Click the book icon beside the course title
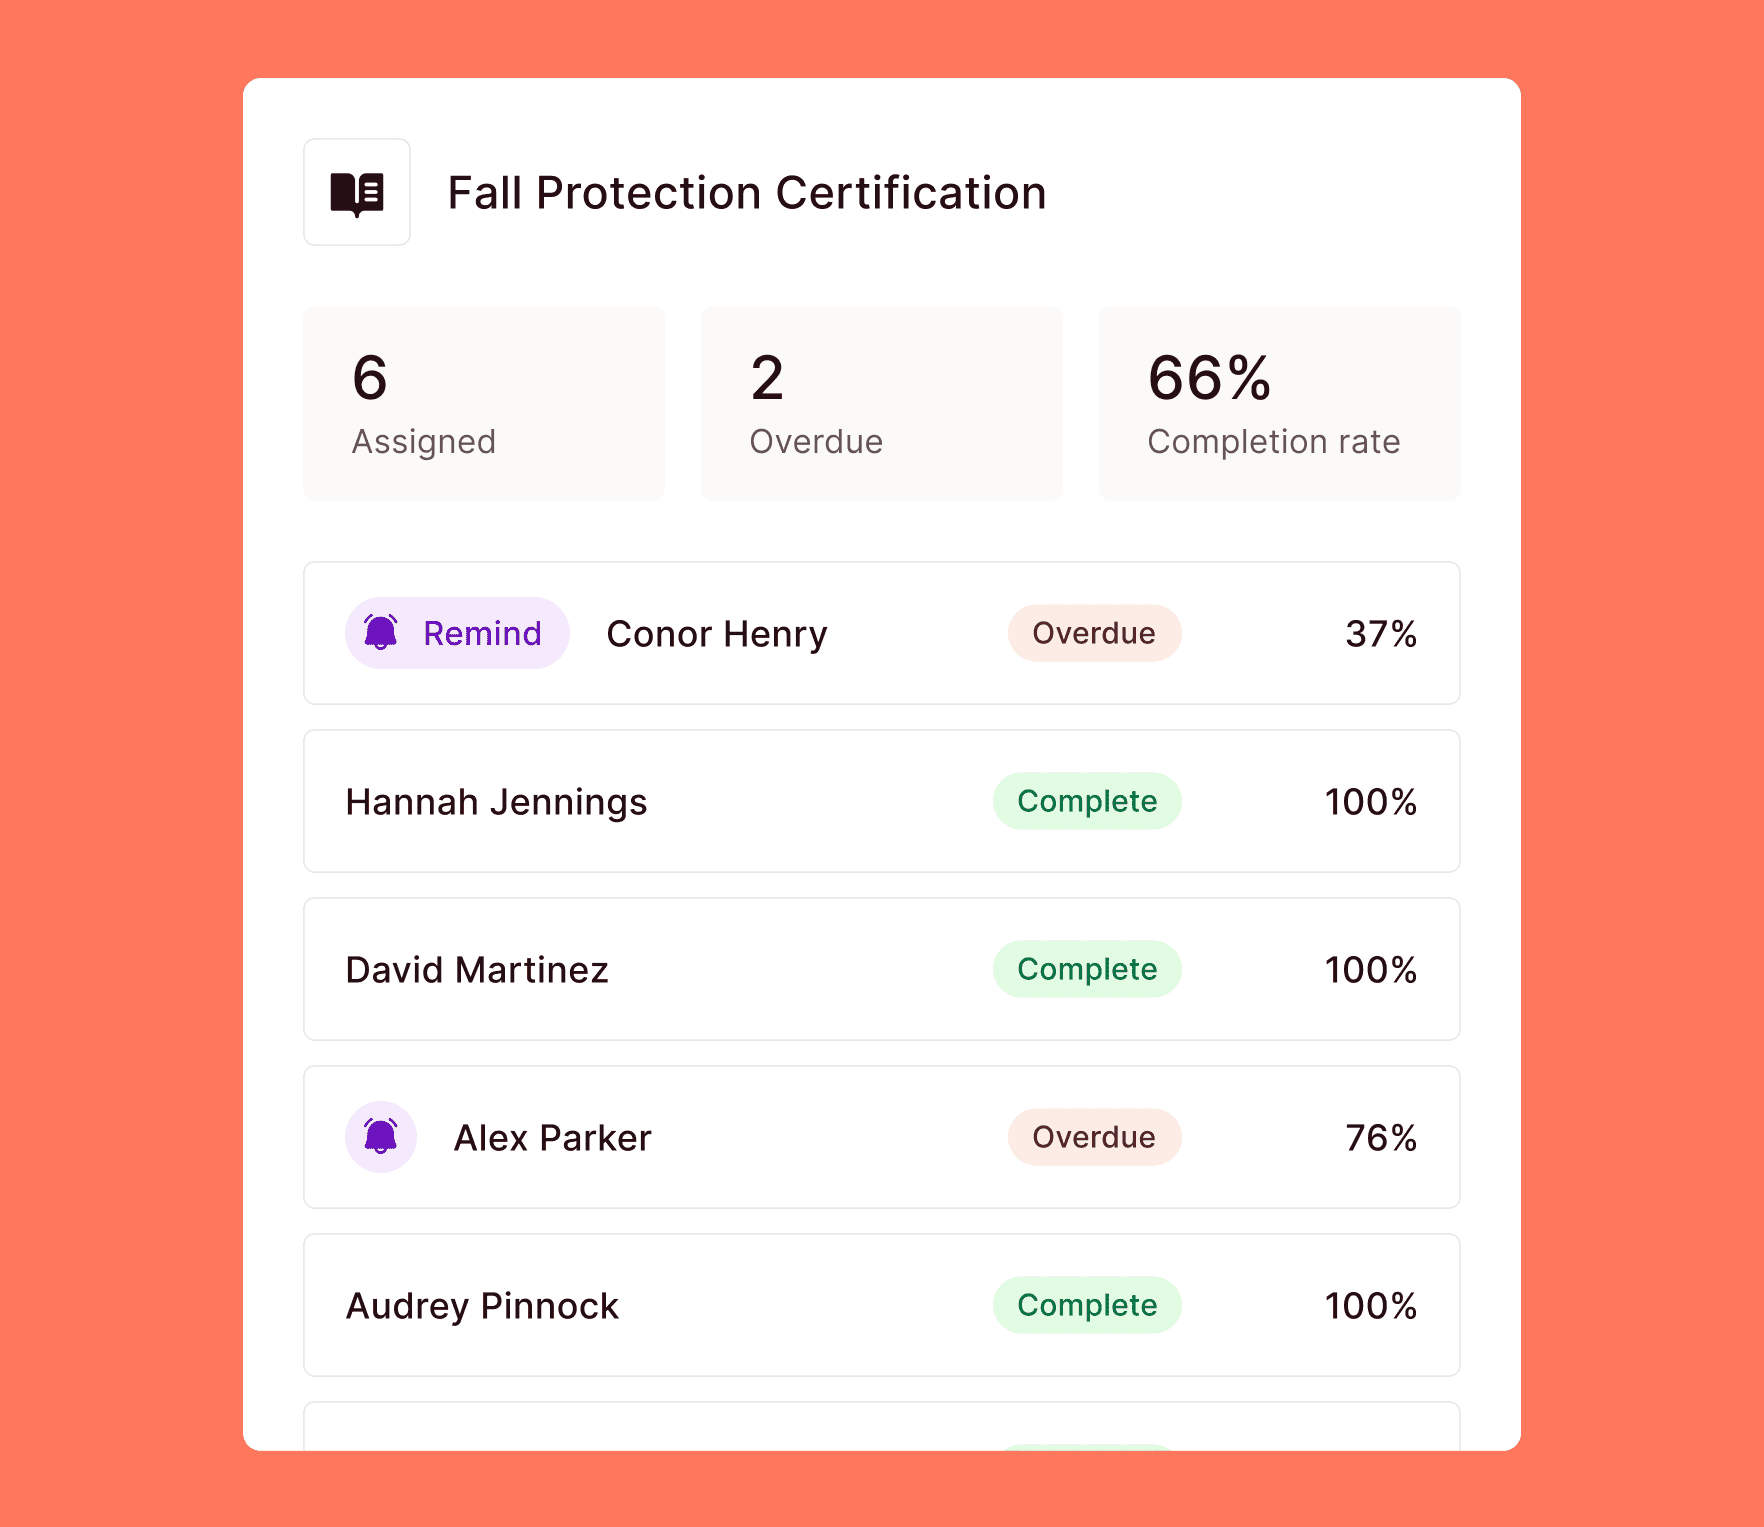This screenshot has width=1764, height=1527. [x=357, y=192]
